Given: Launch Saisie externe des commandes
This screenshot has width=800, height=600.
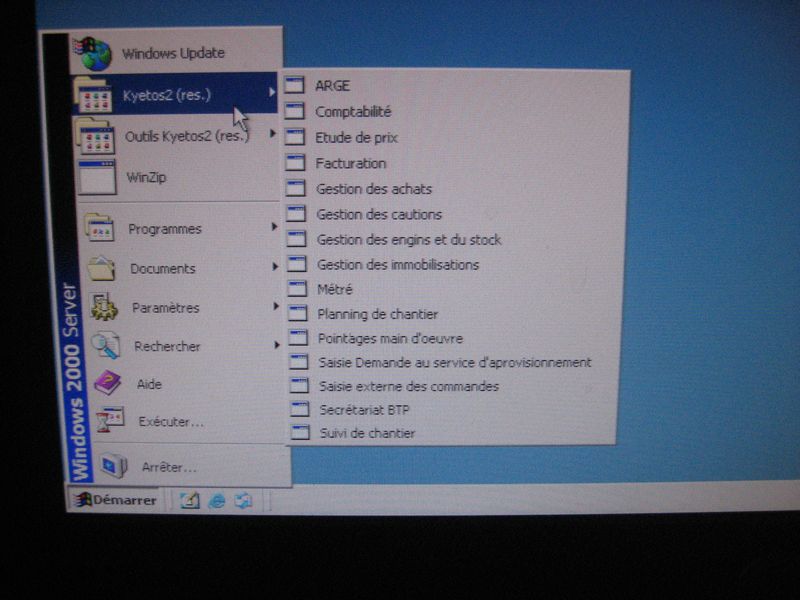Looking at the screenshot, I should [x=454, y=386].
